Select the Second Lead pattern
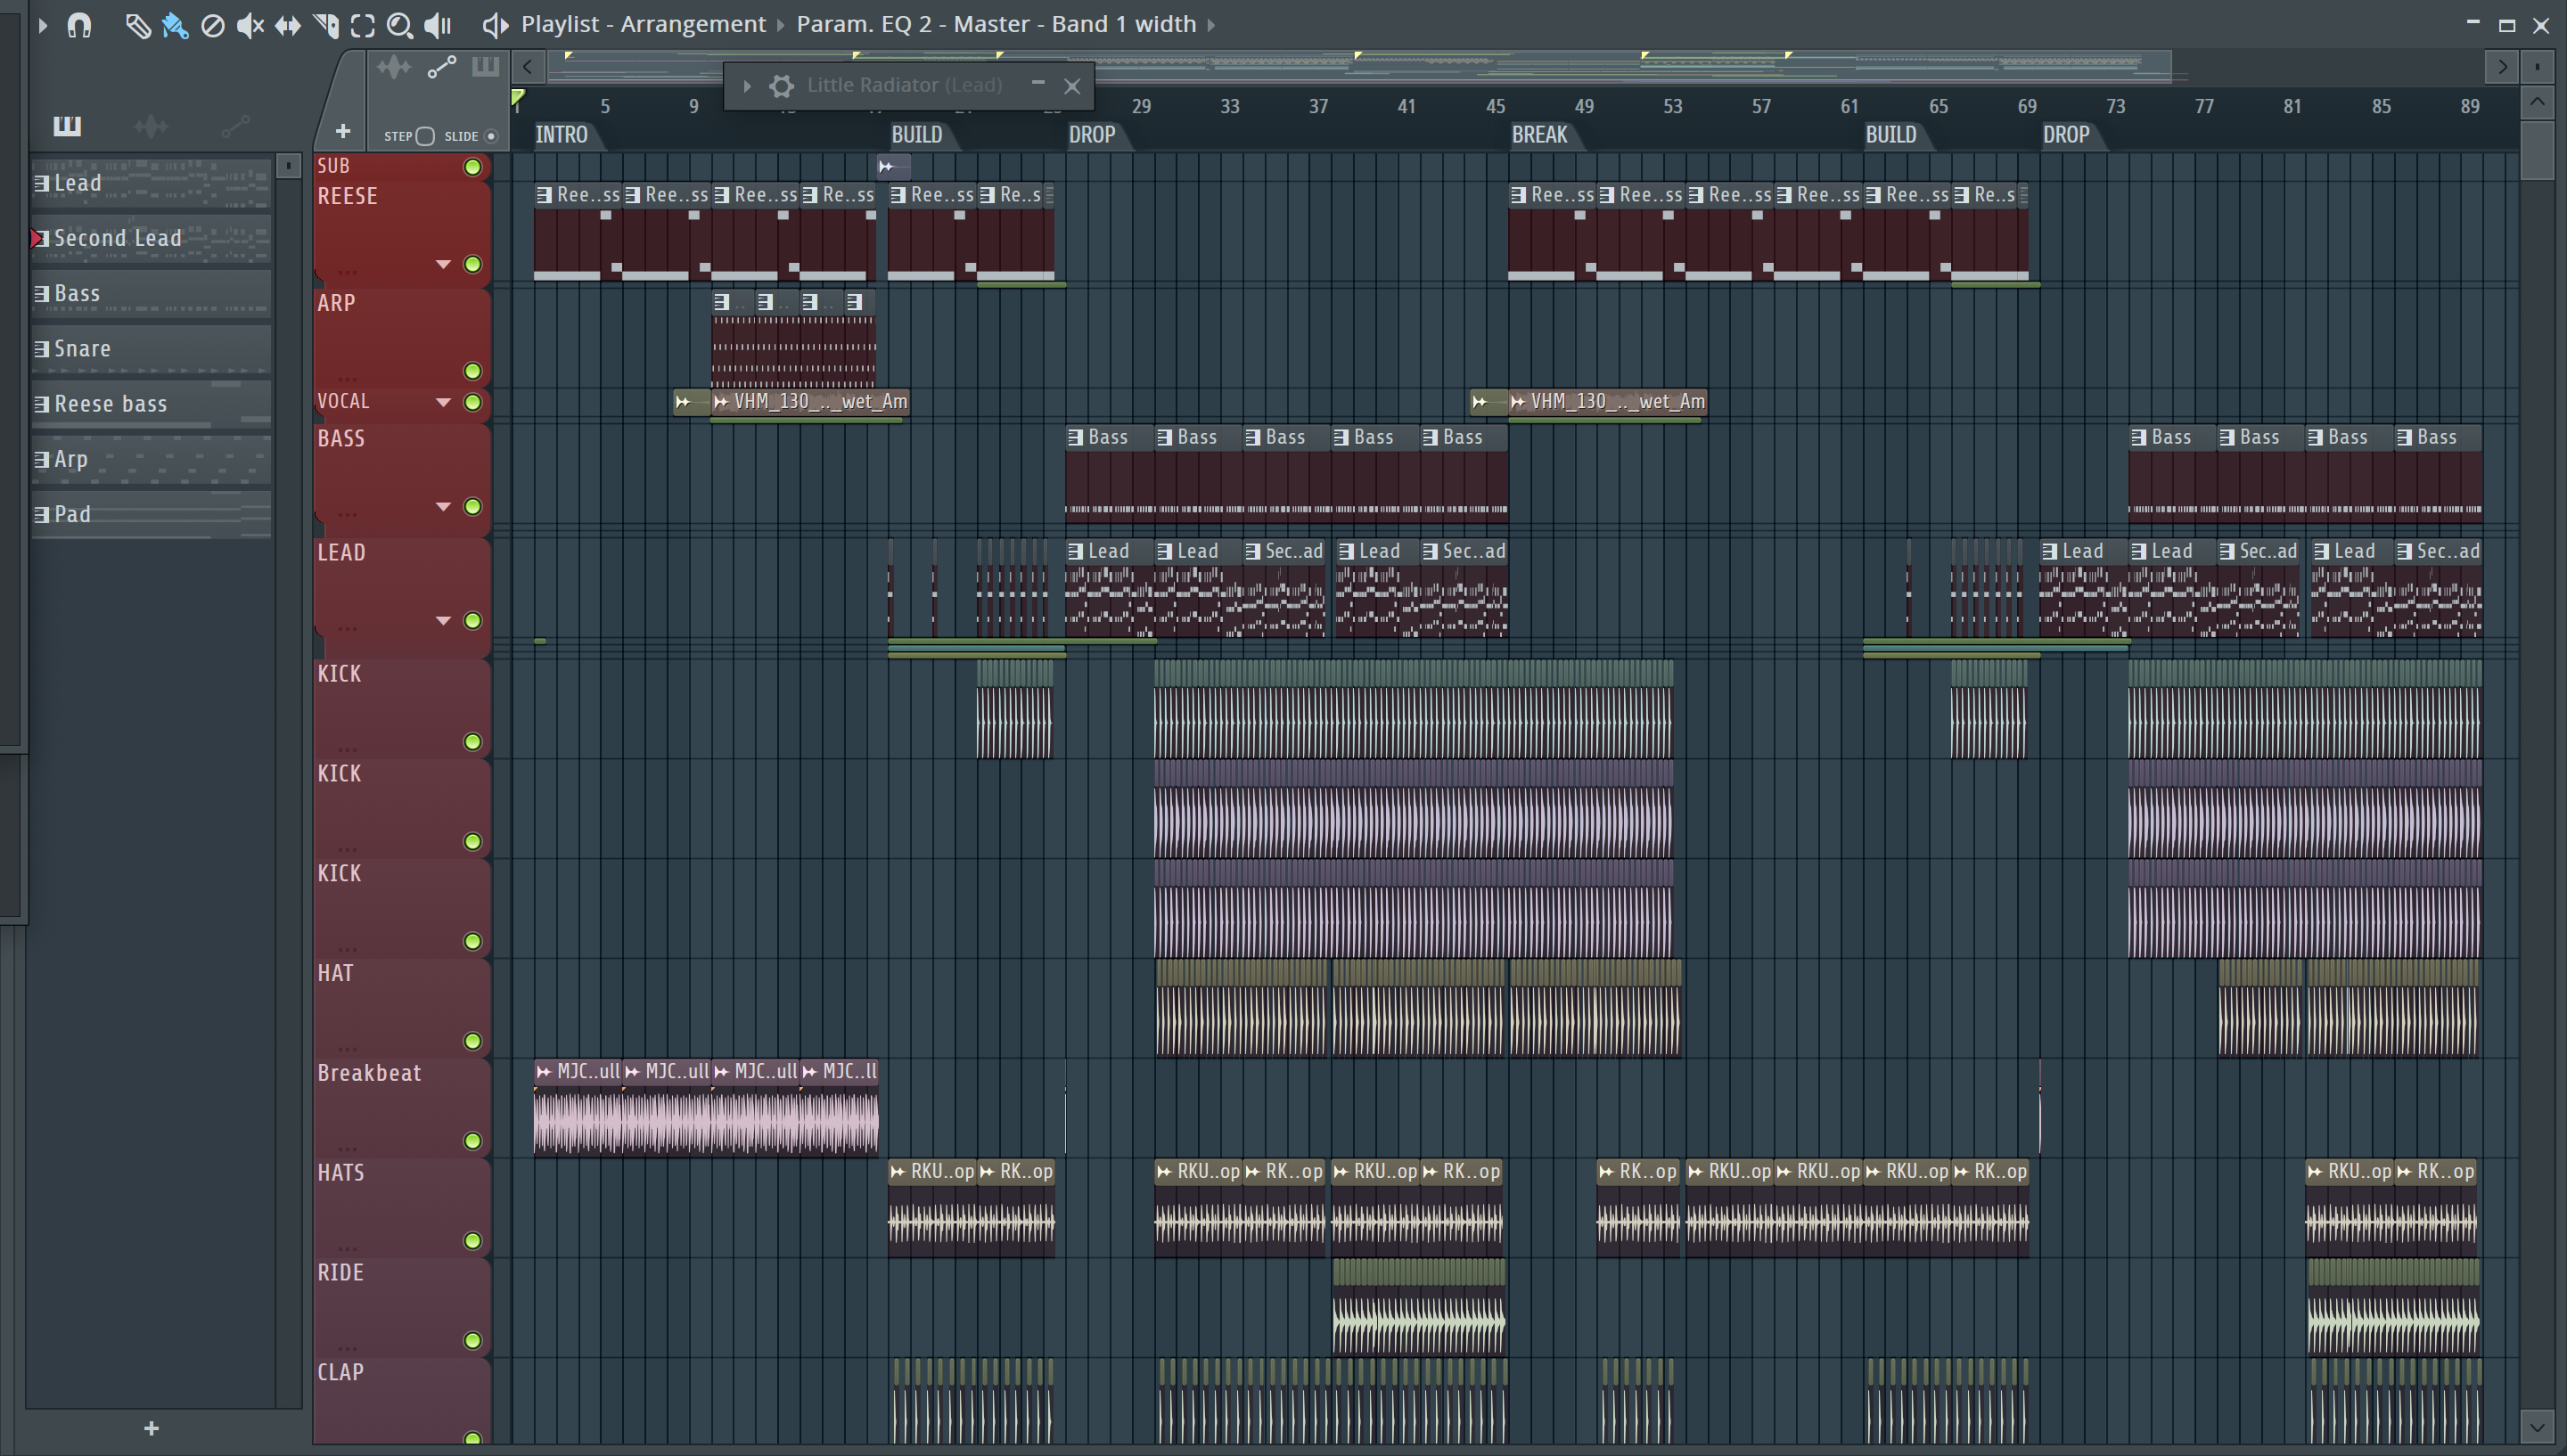Screen dimensions: 2567x1456 click(151, 238)
